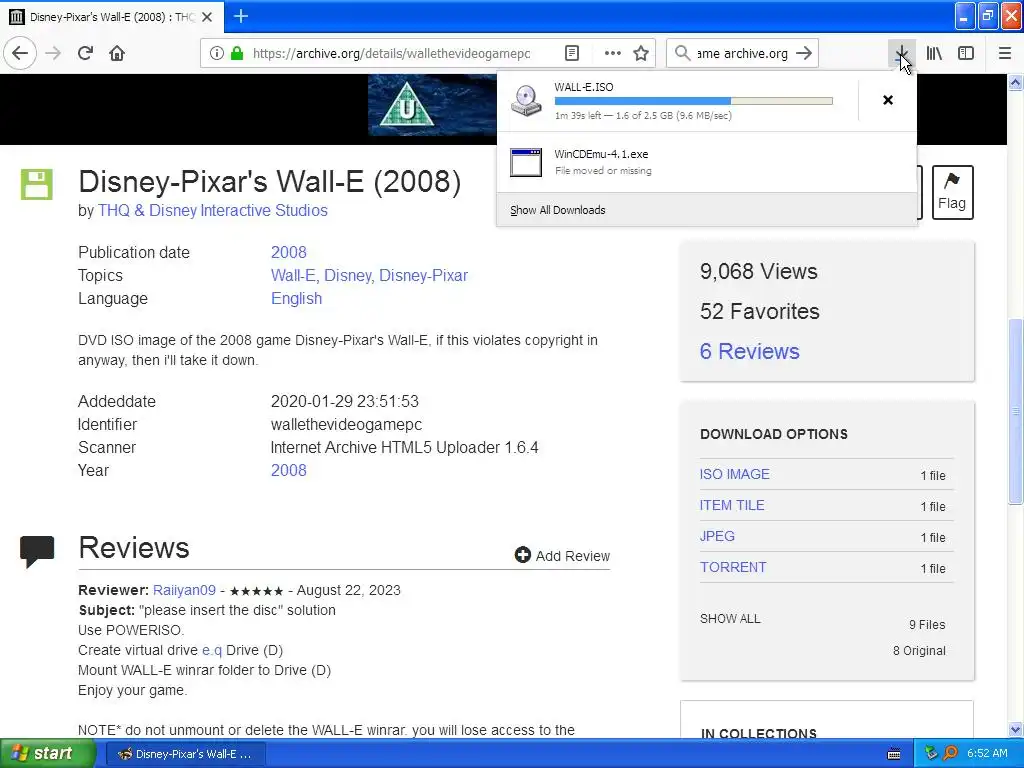Download the ITEM TILE option

click(731, 505)
